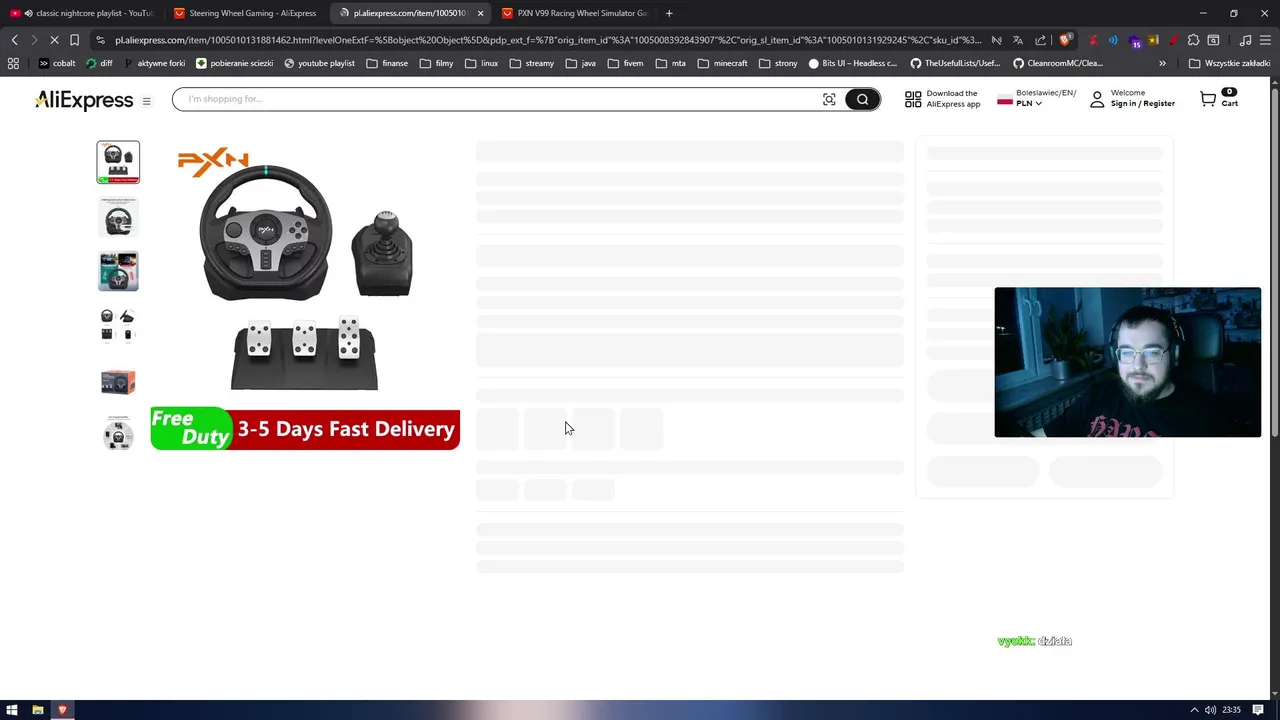Open the browser hamburger menu

[x=1265, y=40]
